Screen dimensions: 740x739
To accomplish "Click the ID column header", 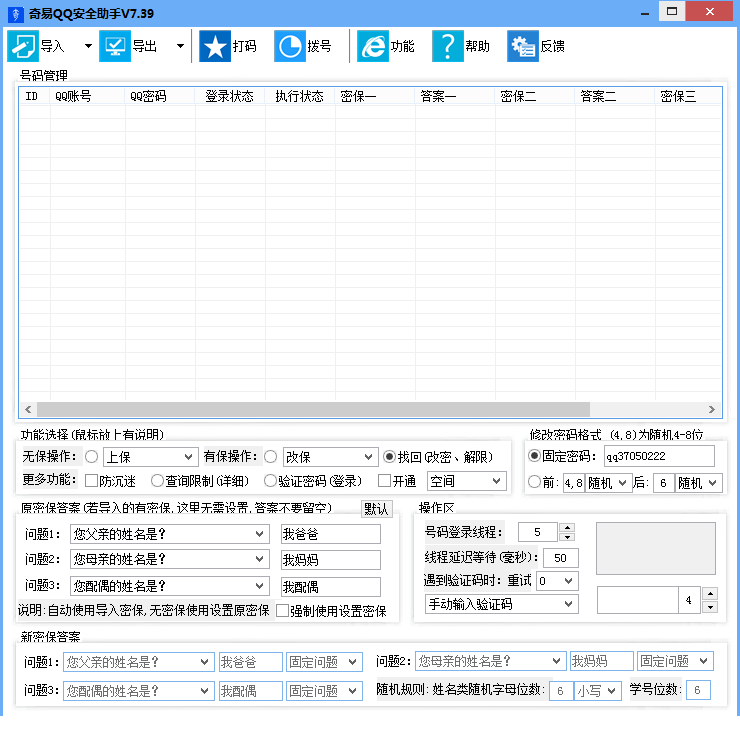I will pyautogui.click(x=35, y=96).
